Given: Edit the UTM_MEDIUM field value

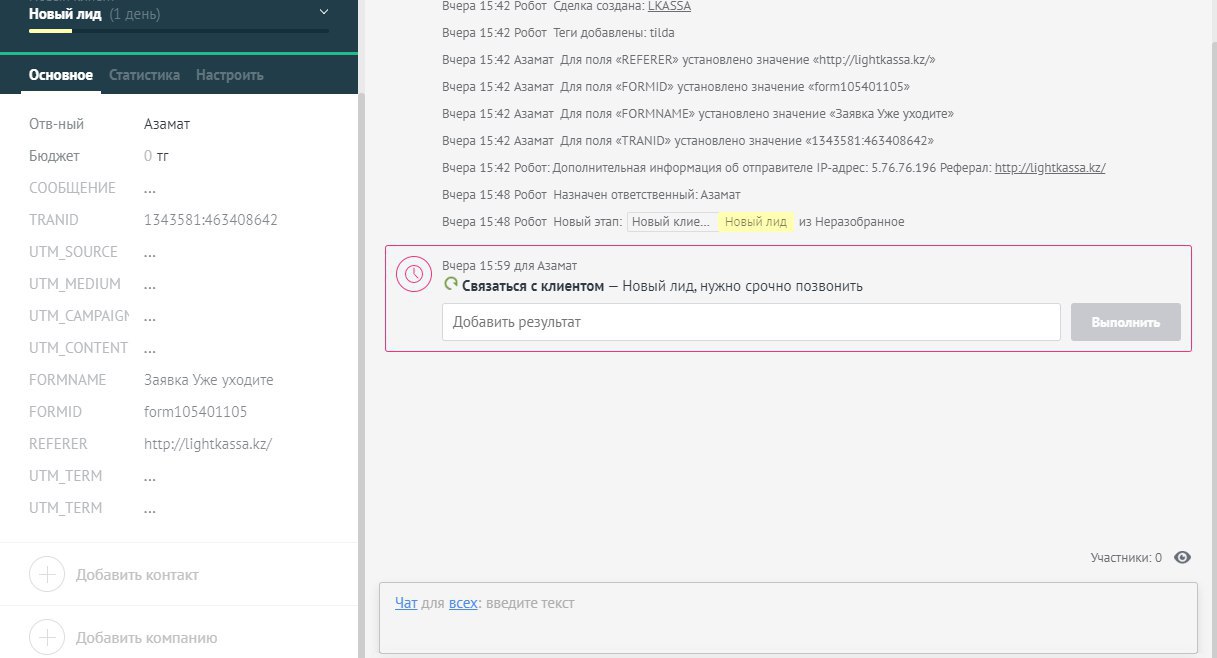Looking at the screenshot, I should click(150, 284).
